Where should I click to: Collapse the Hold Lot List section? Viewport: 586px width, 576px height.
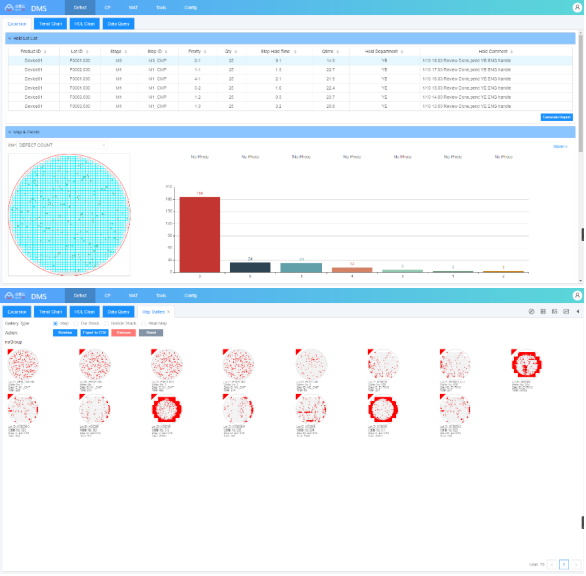10,38
